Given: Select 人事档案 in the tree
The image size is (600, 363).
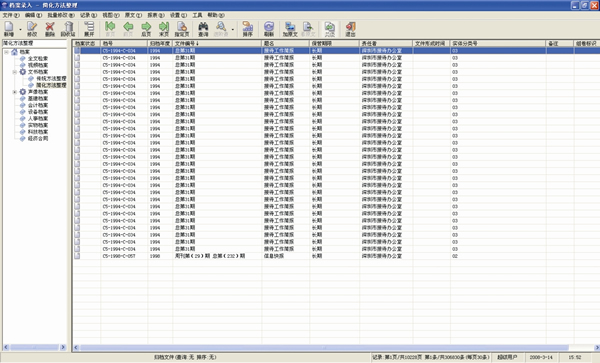Looking at the screenshot, I should click(38, 119).
